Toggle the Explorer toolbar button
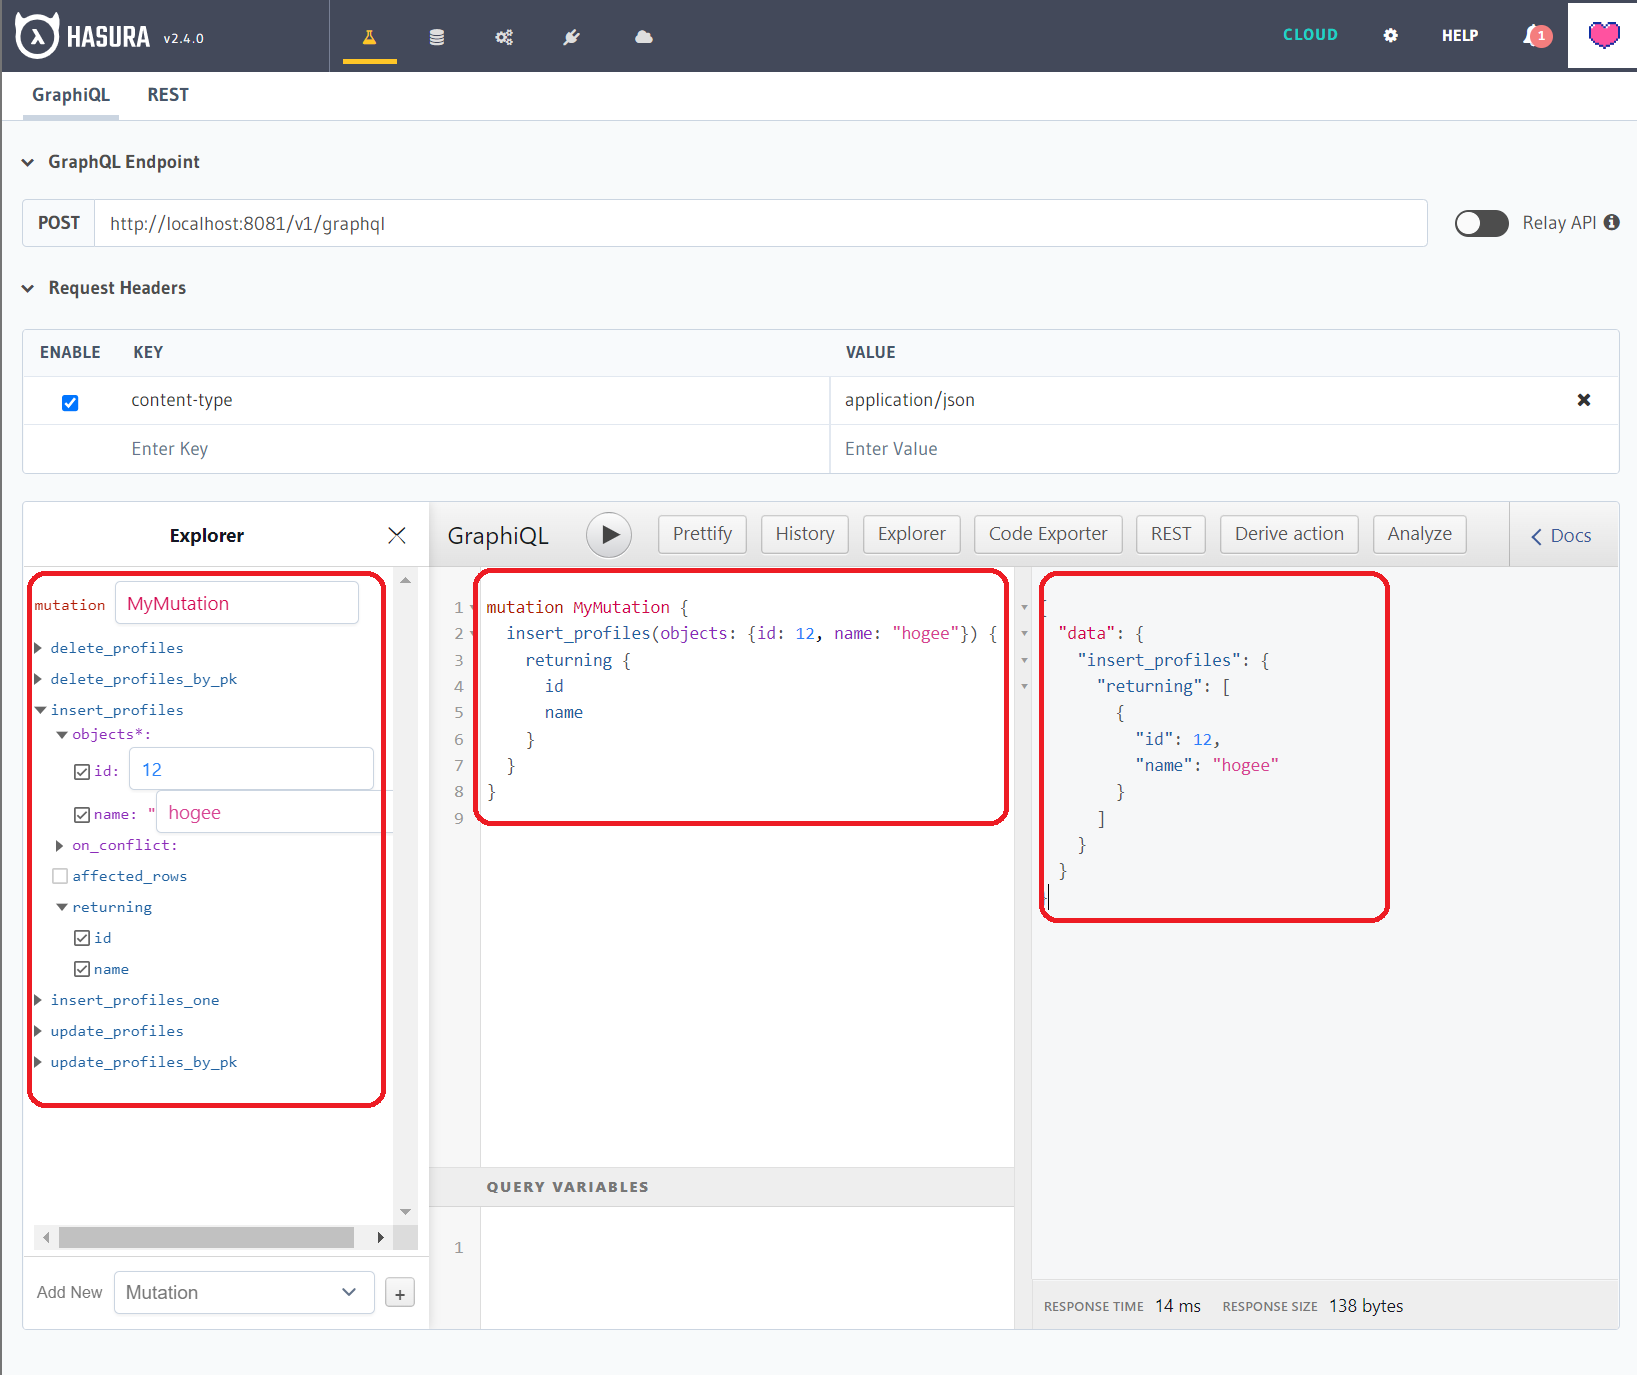 tap(912, 534)
